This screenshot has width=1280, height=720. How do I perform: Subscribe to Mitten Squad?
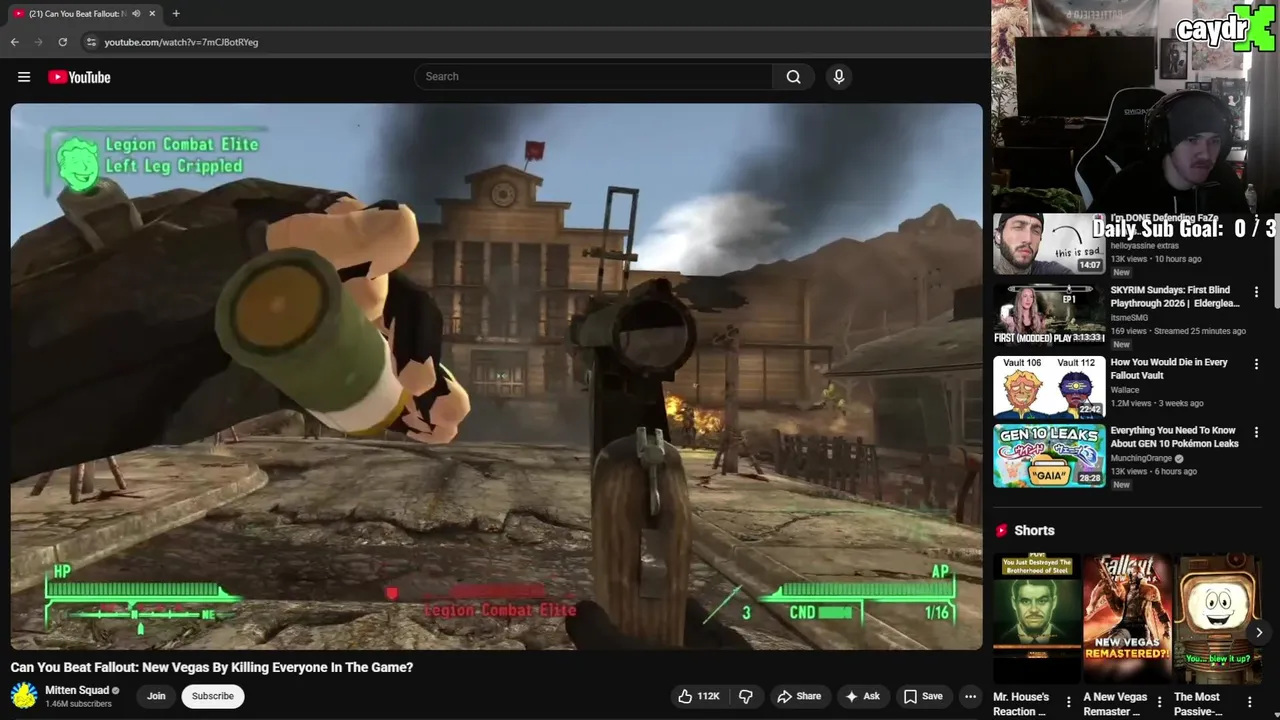tap(212, 696)
